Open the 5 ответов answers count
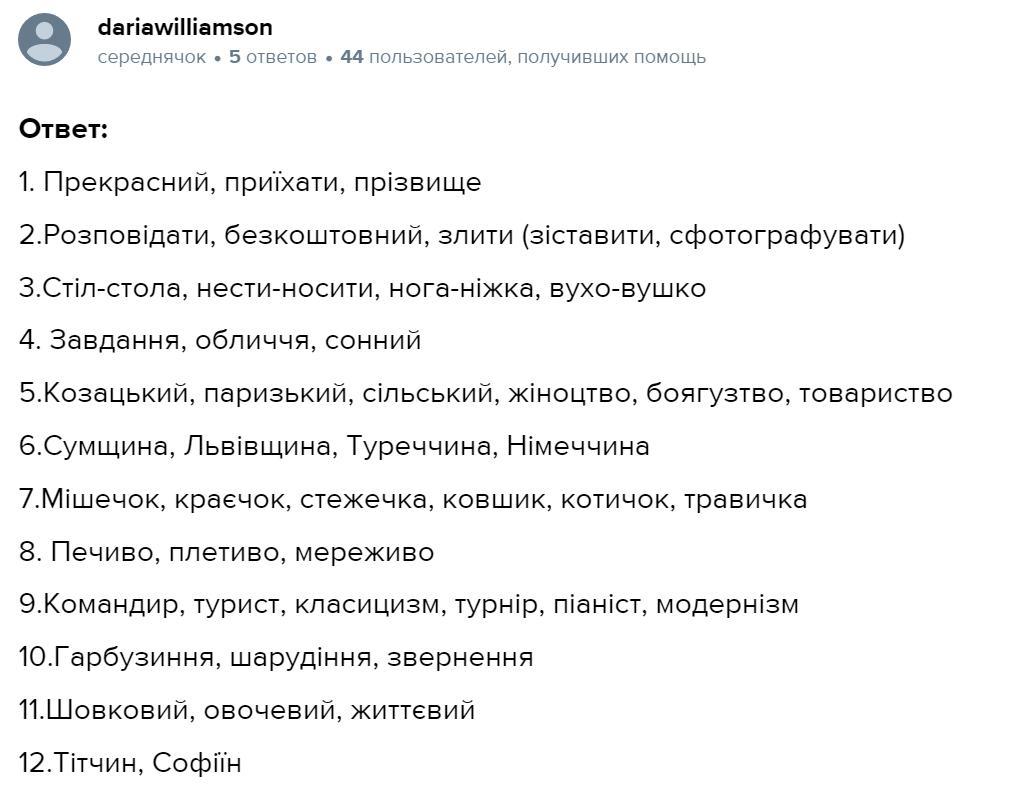The width and height of the screenshot is (1026, 792). pos(273,57)
